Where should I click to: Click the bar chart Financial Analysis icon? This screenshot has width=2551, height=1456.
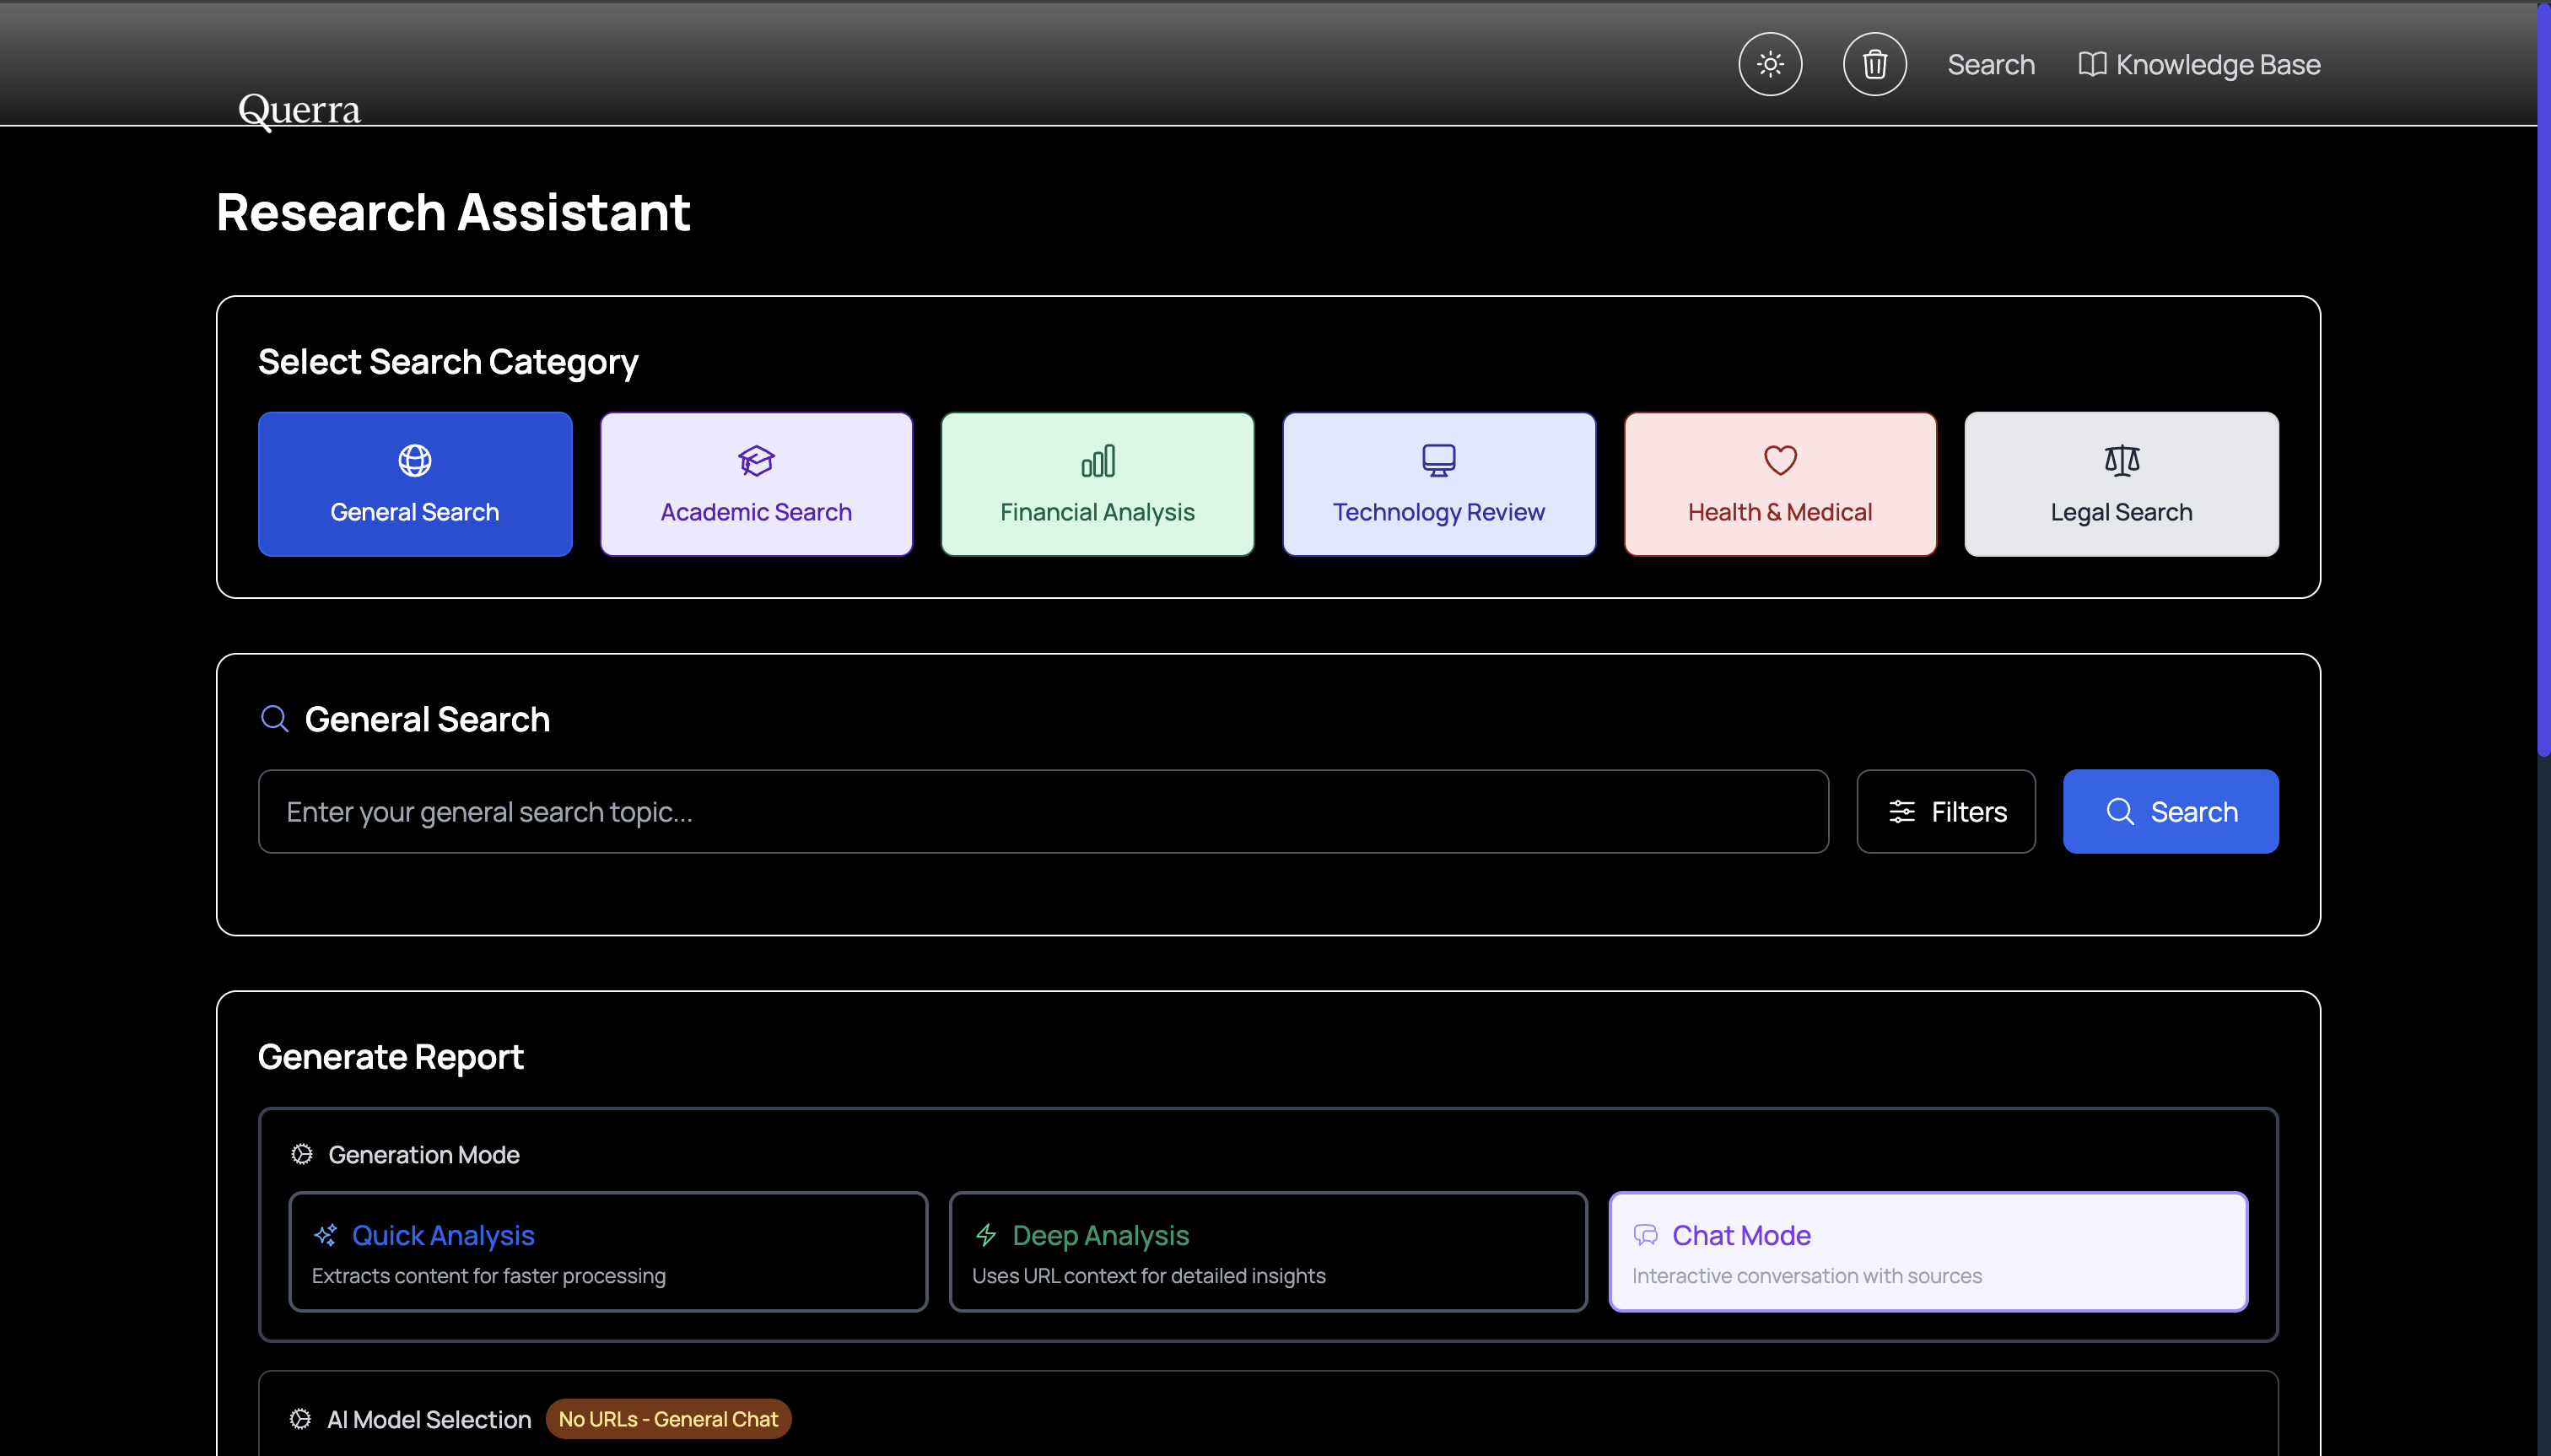(1097, 460)
